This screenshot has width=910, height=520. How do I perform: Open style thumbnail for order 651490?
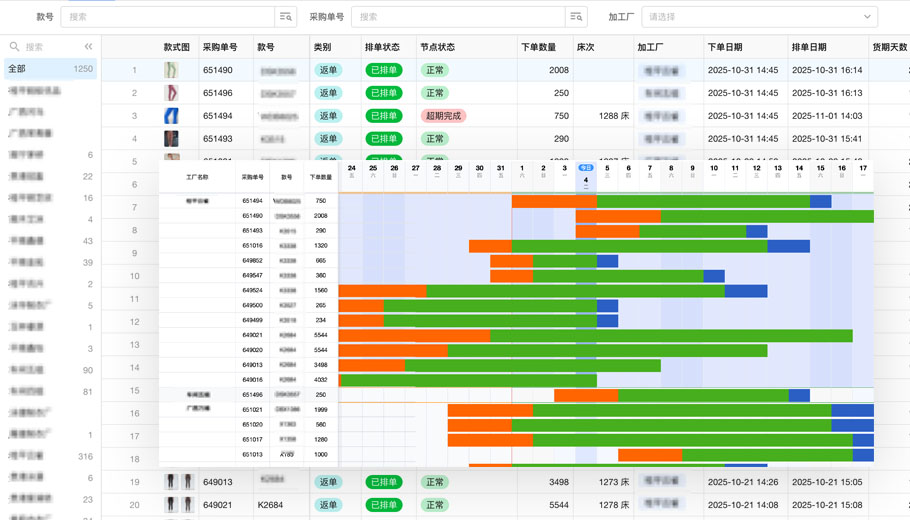pyautogui.click(x=172, y=71)
